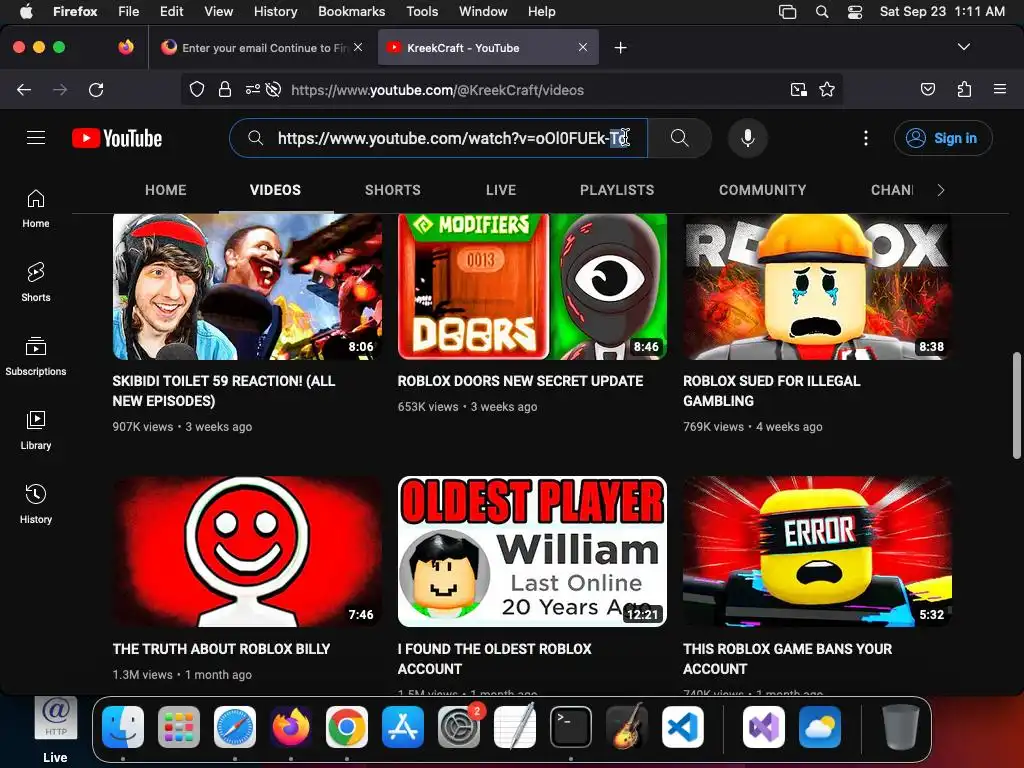Show more channel tabs with right chevron
This screenshot has height=768, width=1024.
tap(940, 190)
